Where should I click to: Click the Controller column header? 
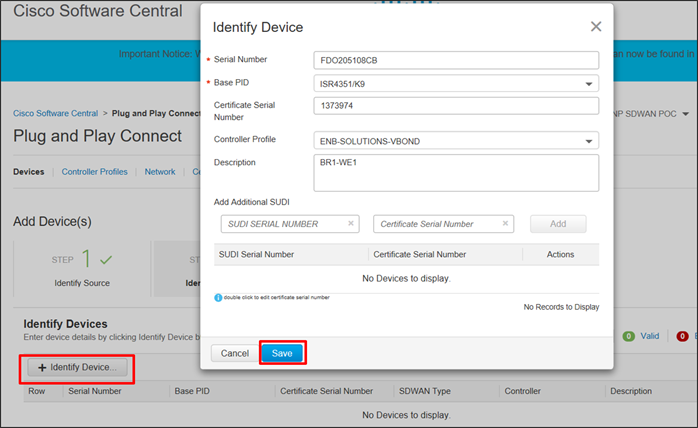coord(522,391)
